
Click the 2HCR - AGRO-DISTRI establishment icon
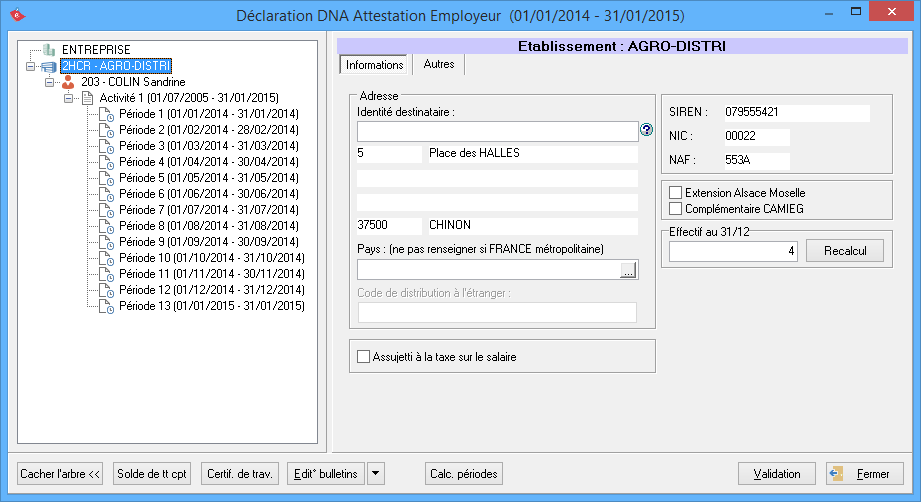pos(49,66)
